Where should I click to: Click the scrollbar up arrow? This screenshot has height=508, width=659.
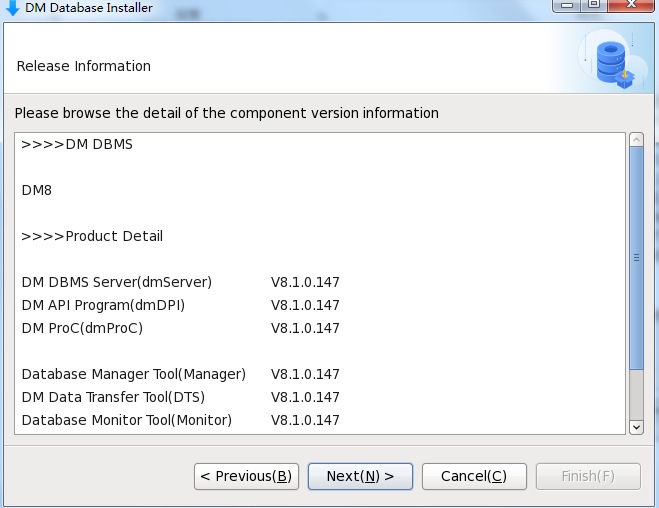tap(636, 140)
